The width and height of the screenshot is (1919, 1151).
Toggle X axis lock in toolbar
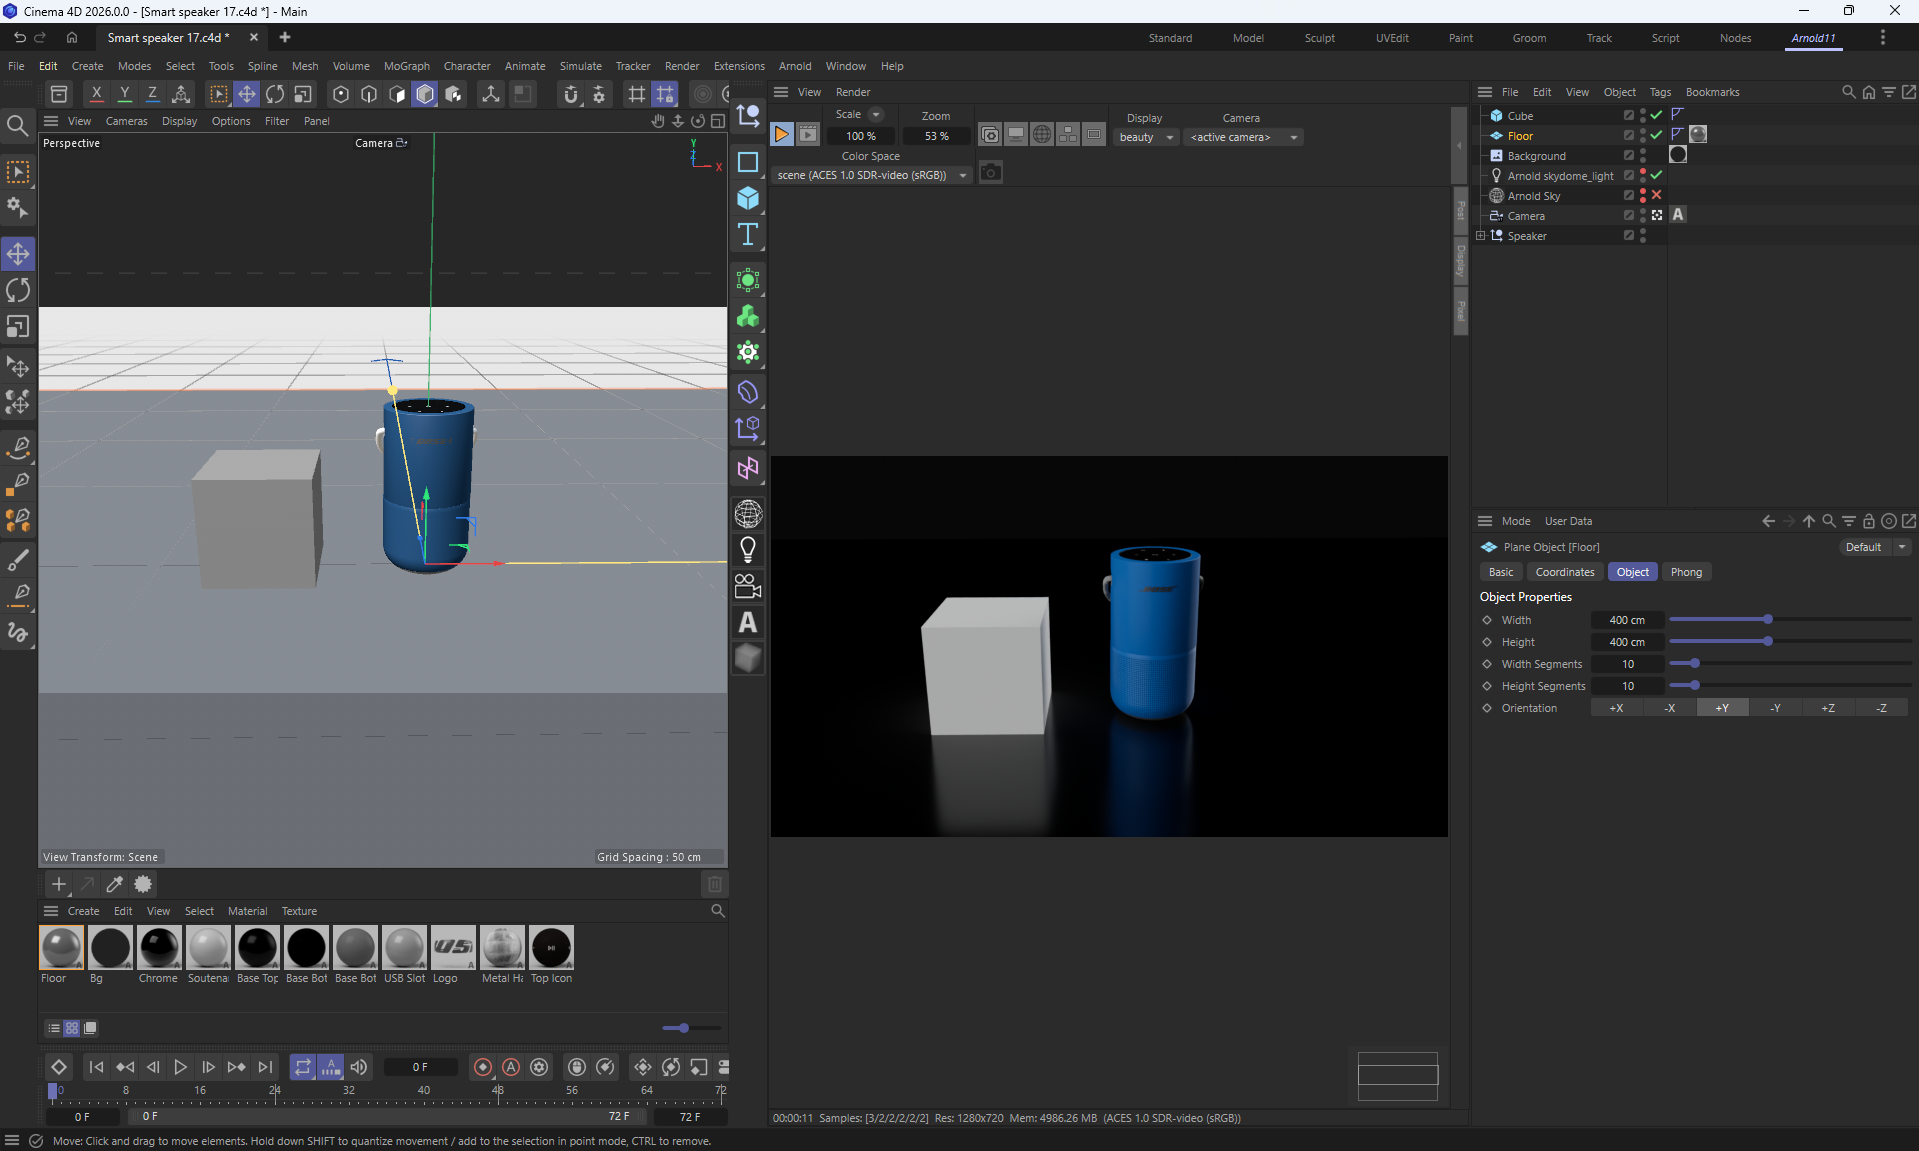click(96, 94)
